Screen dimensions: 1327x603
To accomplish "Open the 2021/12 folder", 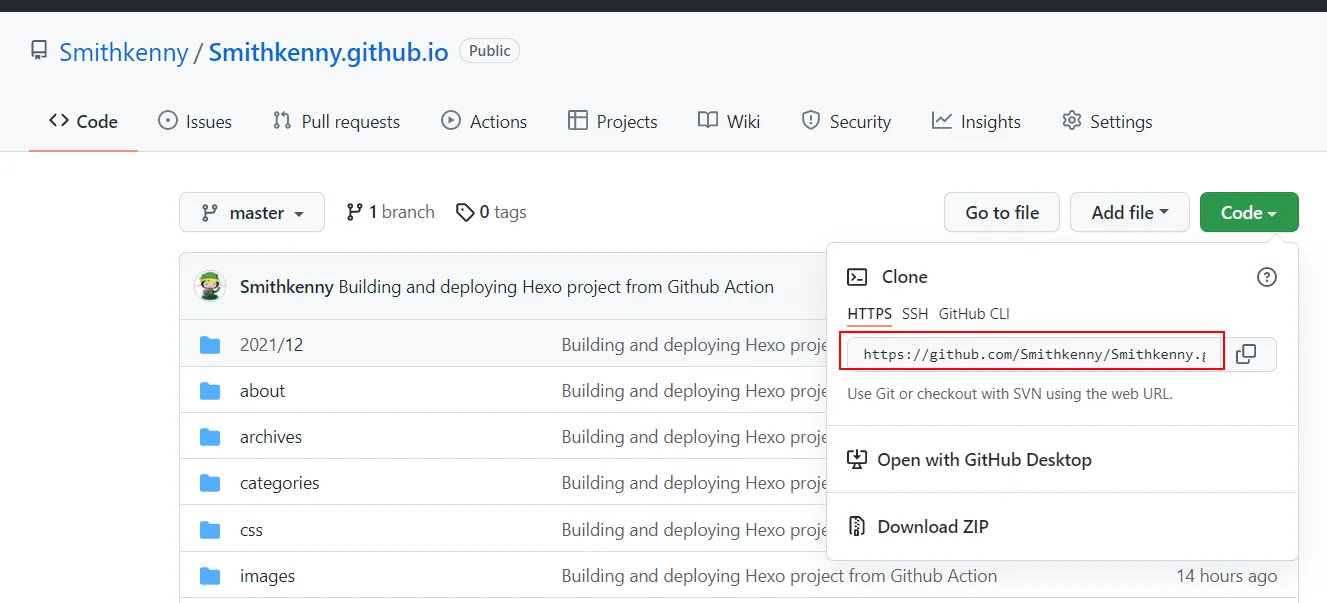I will click(x=271, y=344).
